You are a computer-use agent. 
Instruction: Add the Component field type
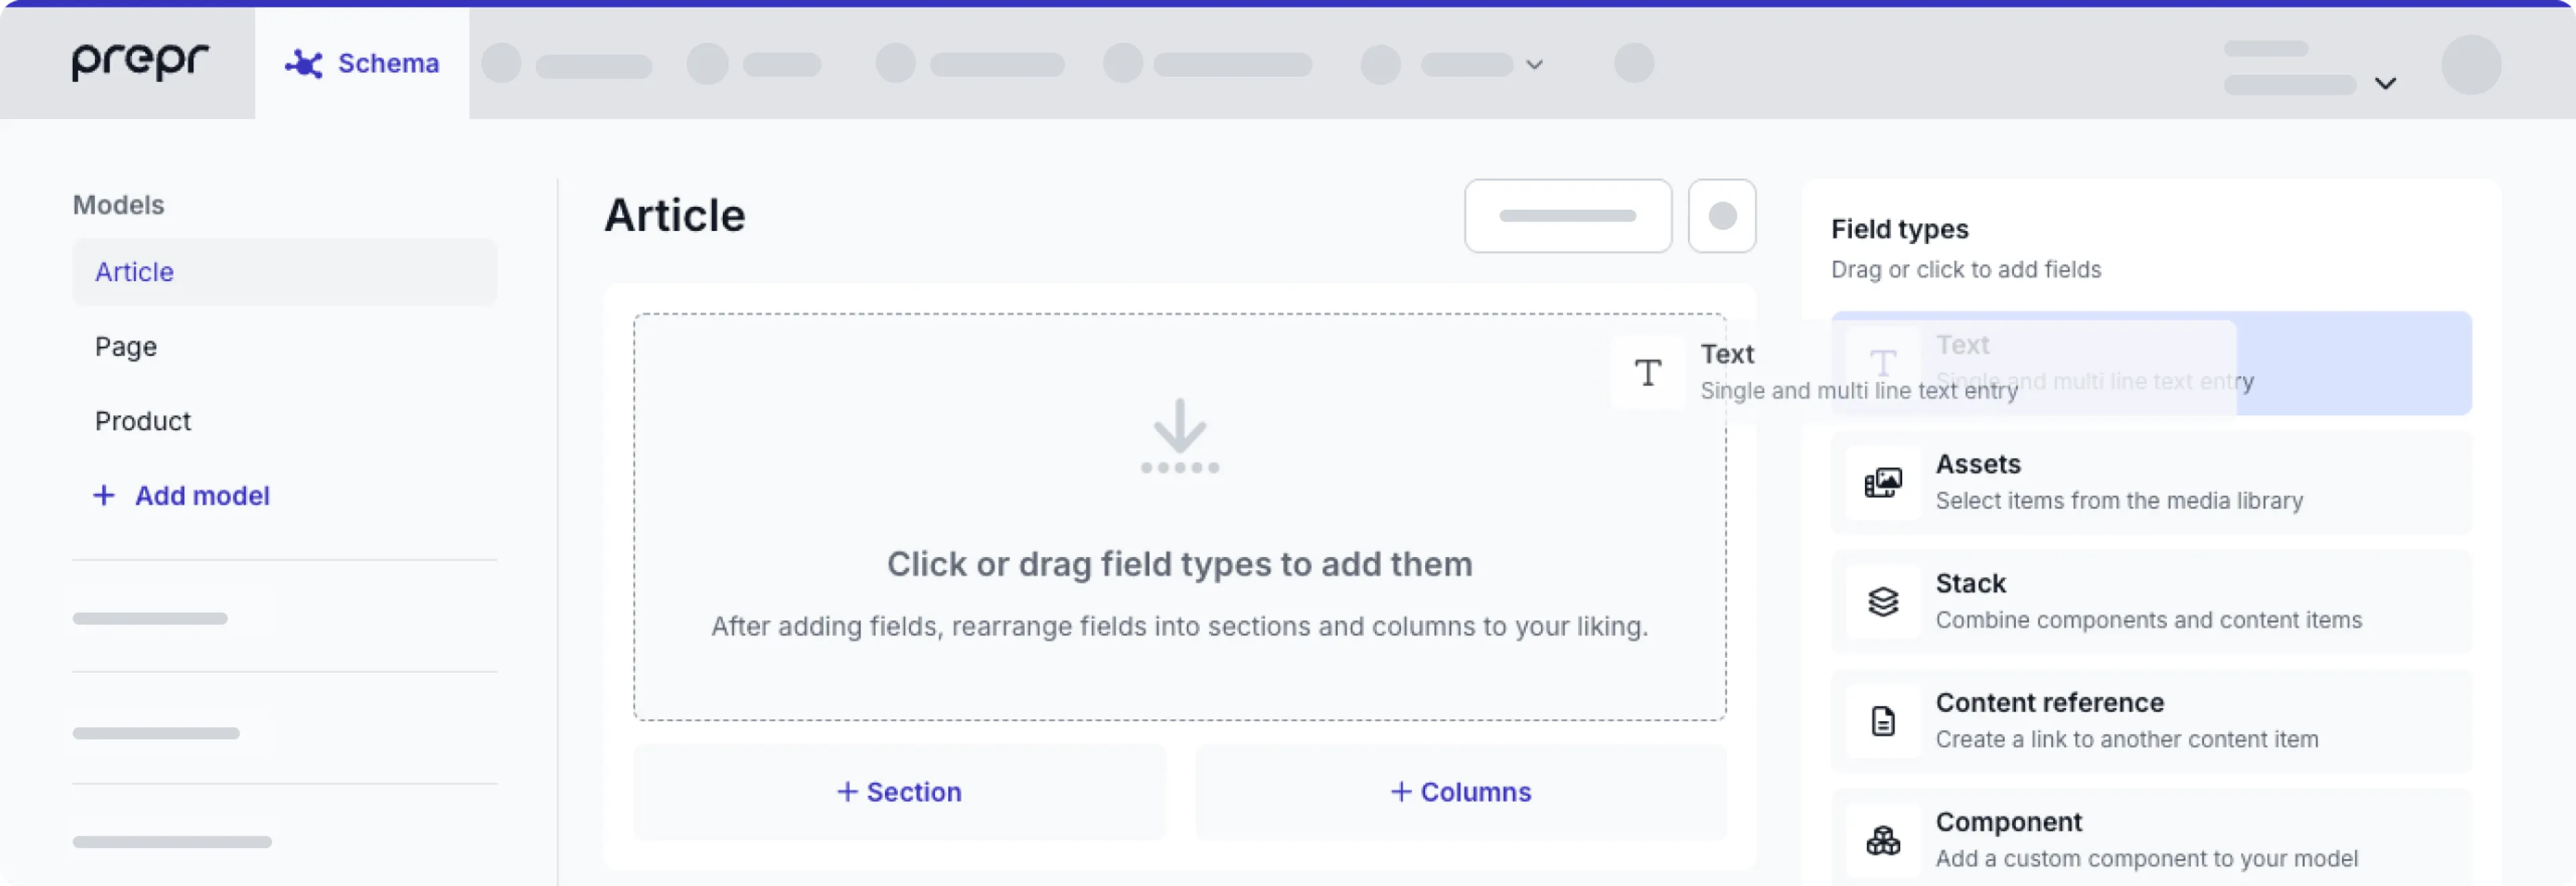pos(2151,838)
